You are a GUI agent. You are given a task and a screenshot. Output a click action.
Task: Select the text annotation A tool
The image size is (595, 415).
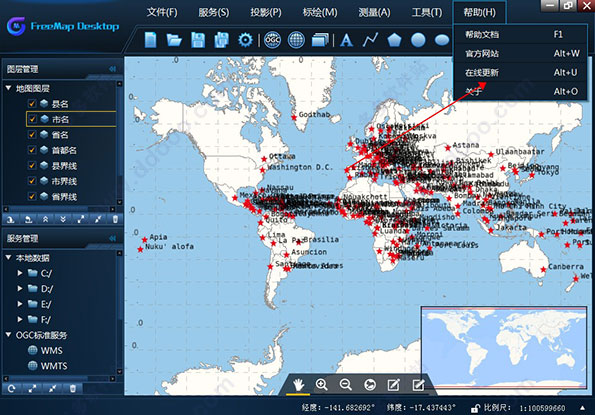tap(346, 40)
